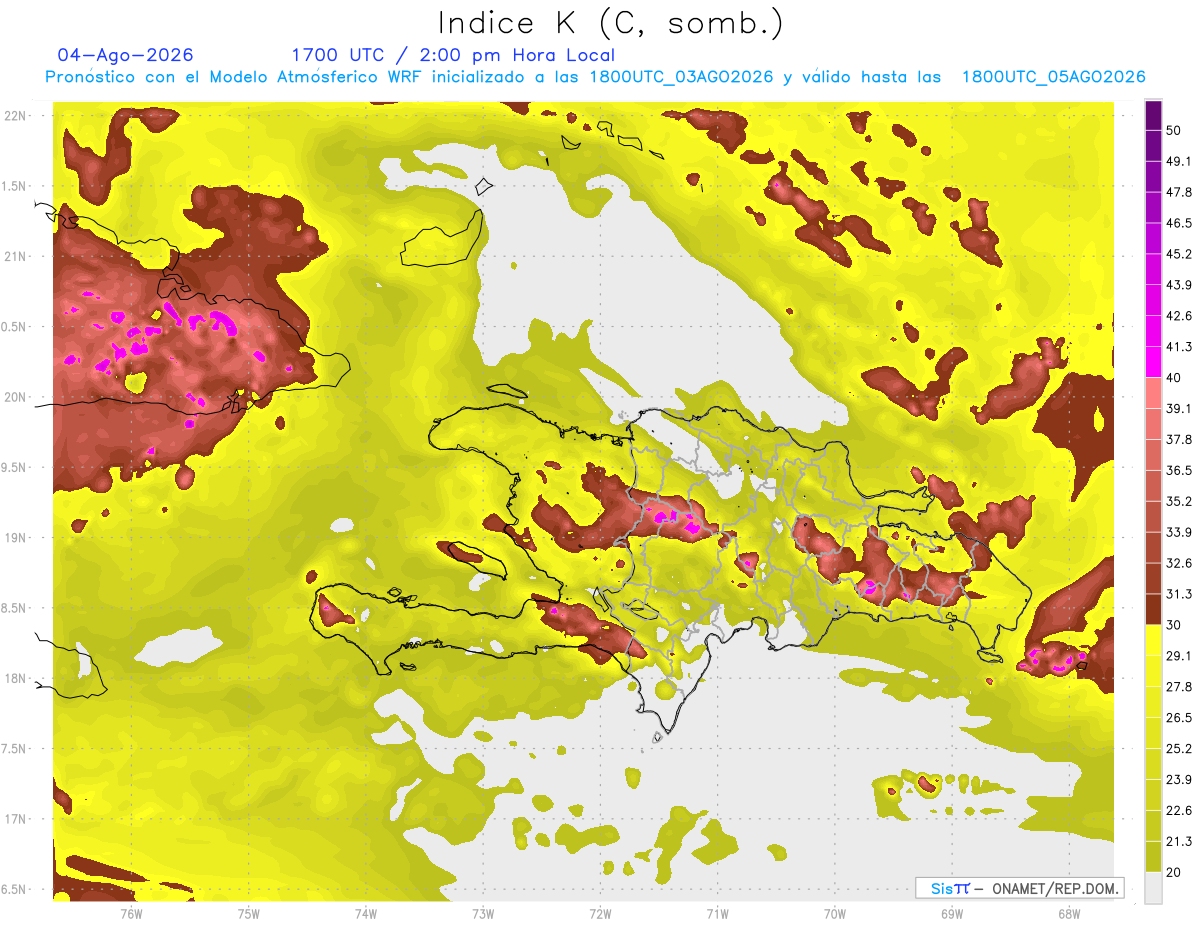This screenshot has width=1200, height=927.
Task: Click the "22N" latitude label
Action: tap(16, 116)
